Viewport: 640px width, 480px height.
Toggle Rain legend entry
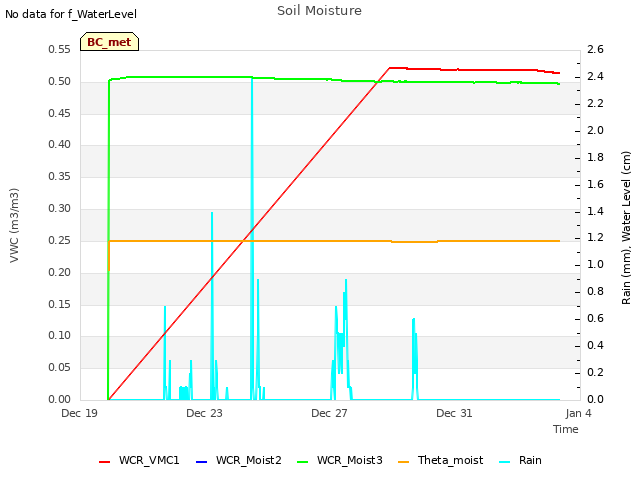(520, 460)
